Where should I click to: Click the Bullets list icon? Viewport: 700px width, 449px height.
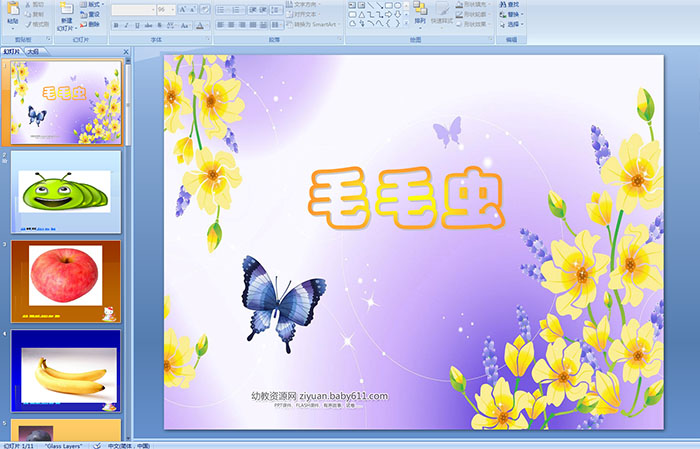[222, 9]
